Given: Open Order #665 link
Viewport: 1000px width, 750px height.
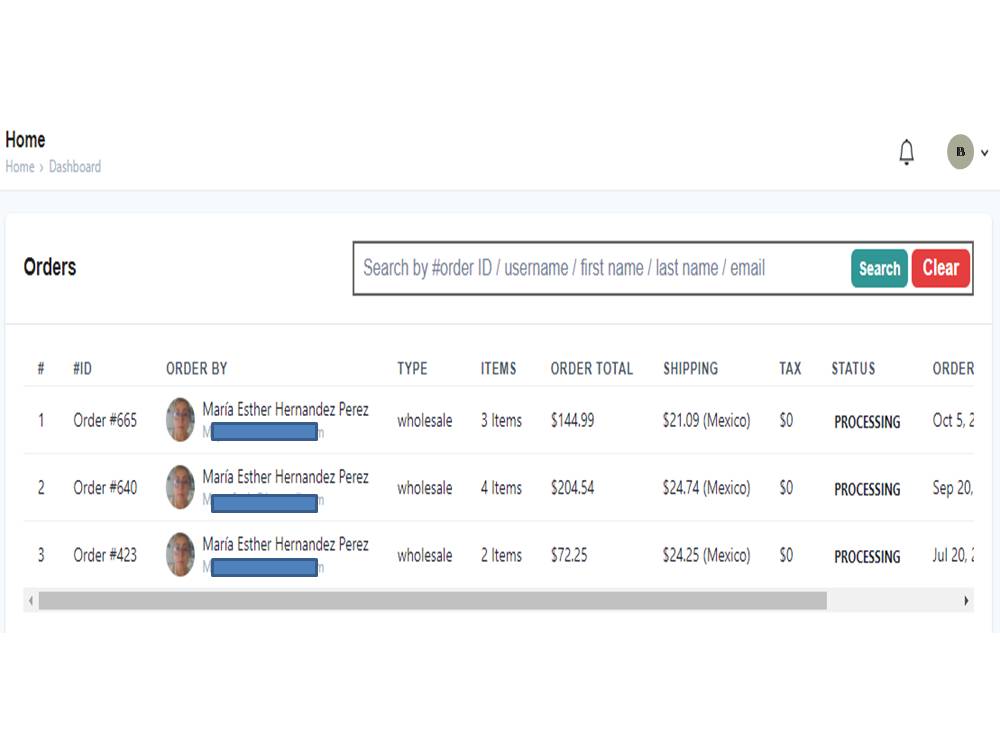Looking at the screenshot, I should tap(105, 420).
